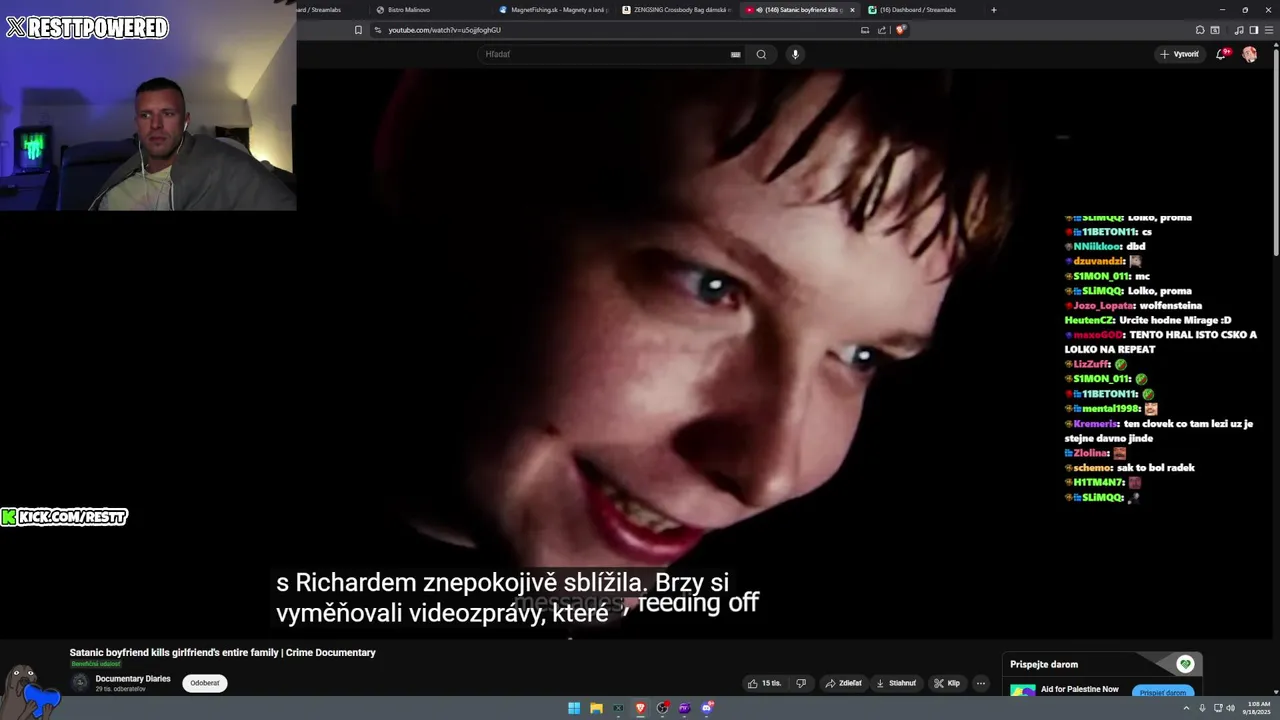
Task: Open the green app icon next to File Explorer
Action: pos(618,708)
